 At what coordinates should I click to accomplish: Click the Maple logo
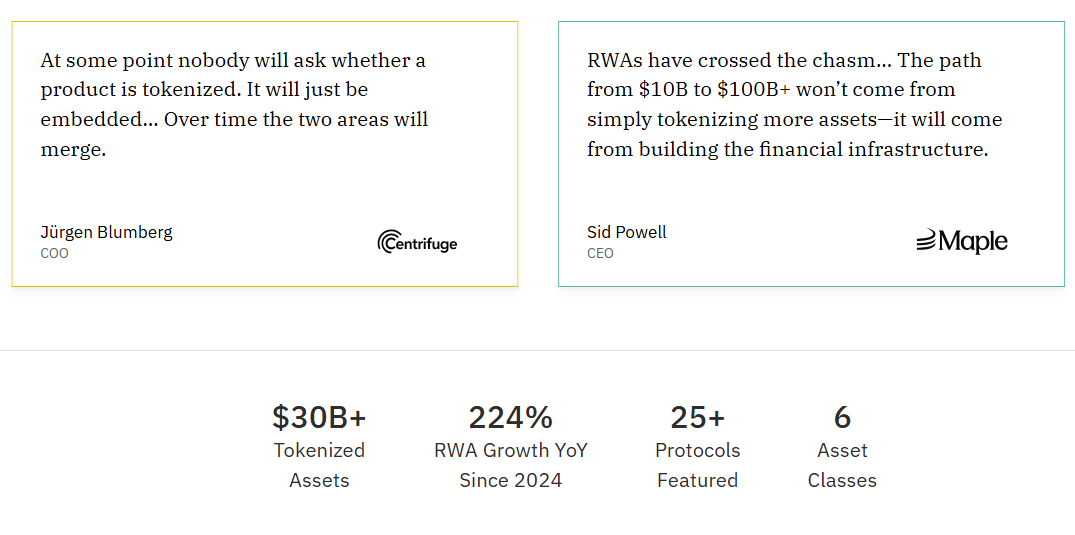coord(961,241)
